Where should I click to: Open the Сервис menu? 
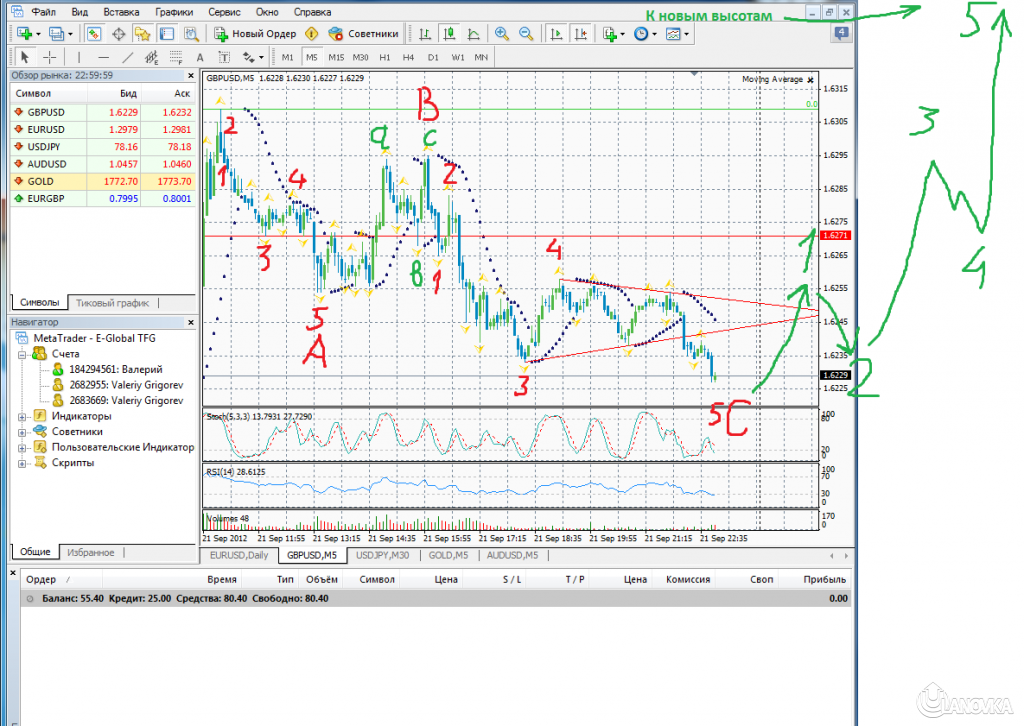coord(223,12)
